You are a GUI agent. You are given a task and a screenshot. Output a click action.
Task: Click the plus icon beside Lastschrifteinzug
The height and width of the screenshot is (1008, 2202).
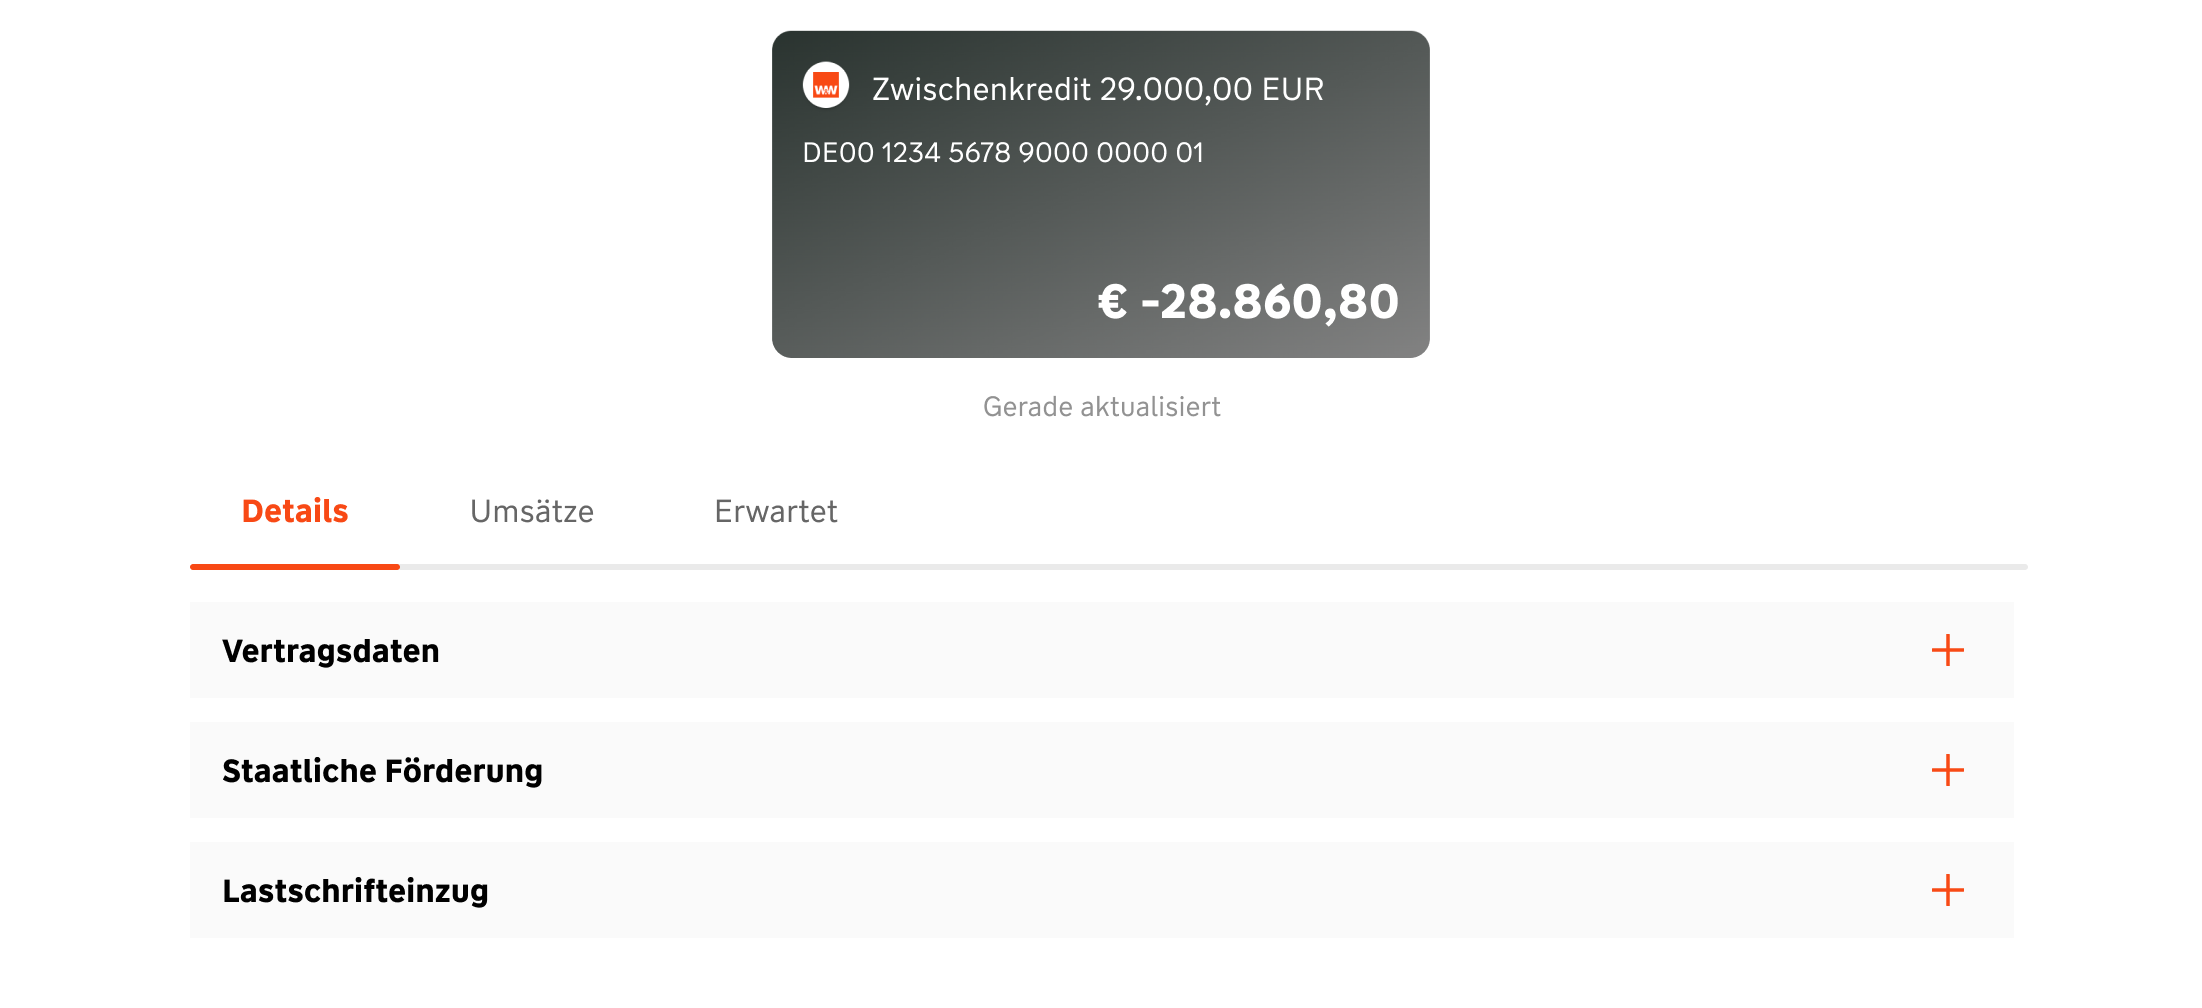coord(1947,891)
